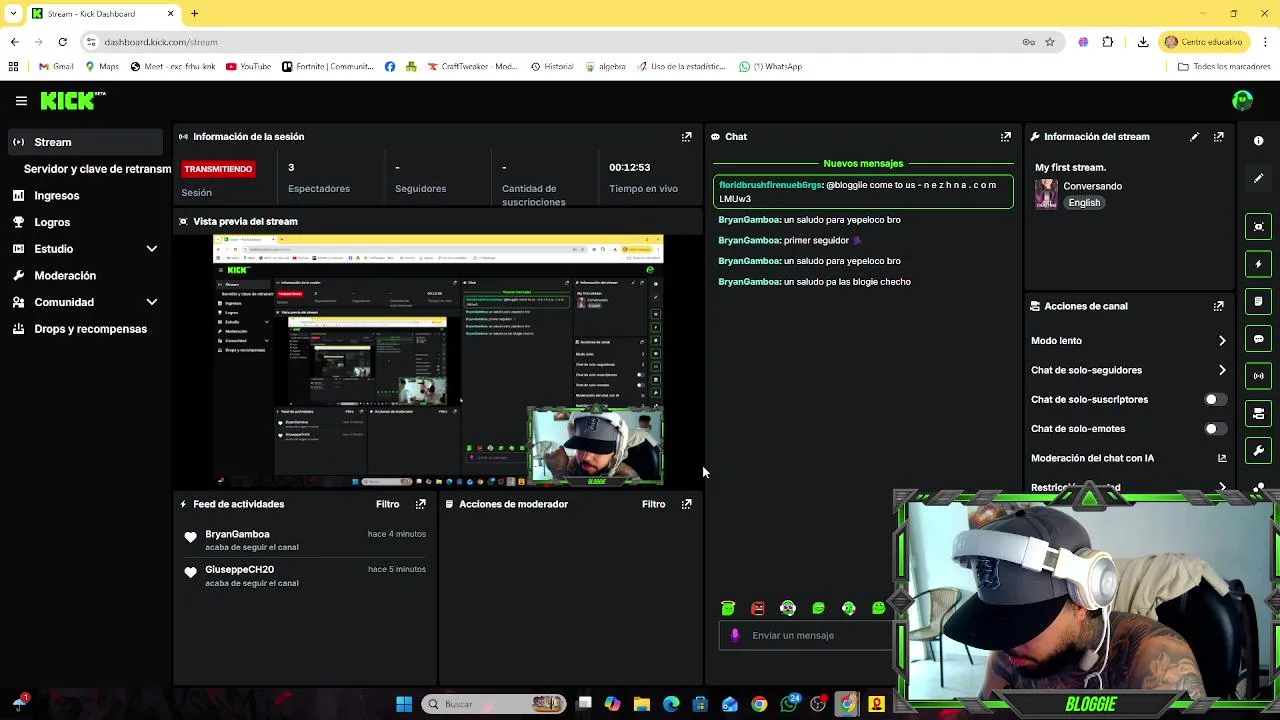This screenshot has width=1280, height=720.
Task: Insert the red angry emote
Action: tap(758, 608)
